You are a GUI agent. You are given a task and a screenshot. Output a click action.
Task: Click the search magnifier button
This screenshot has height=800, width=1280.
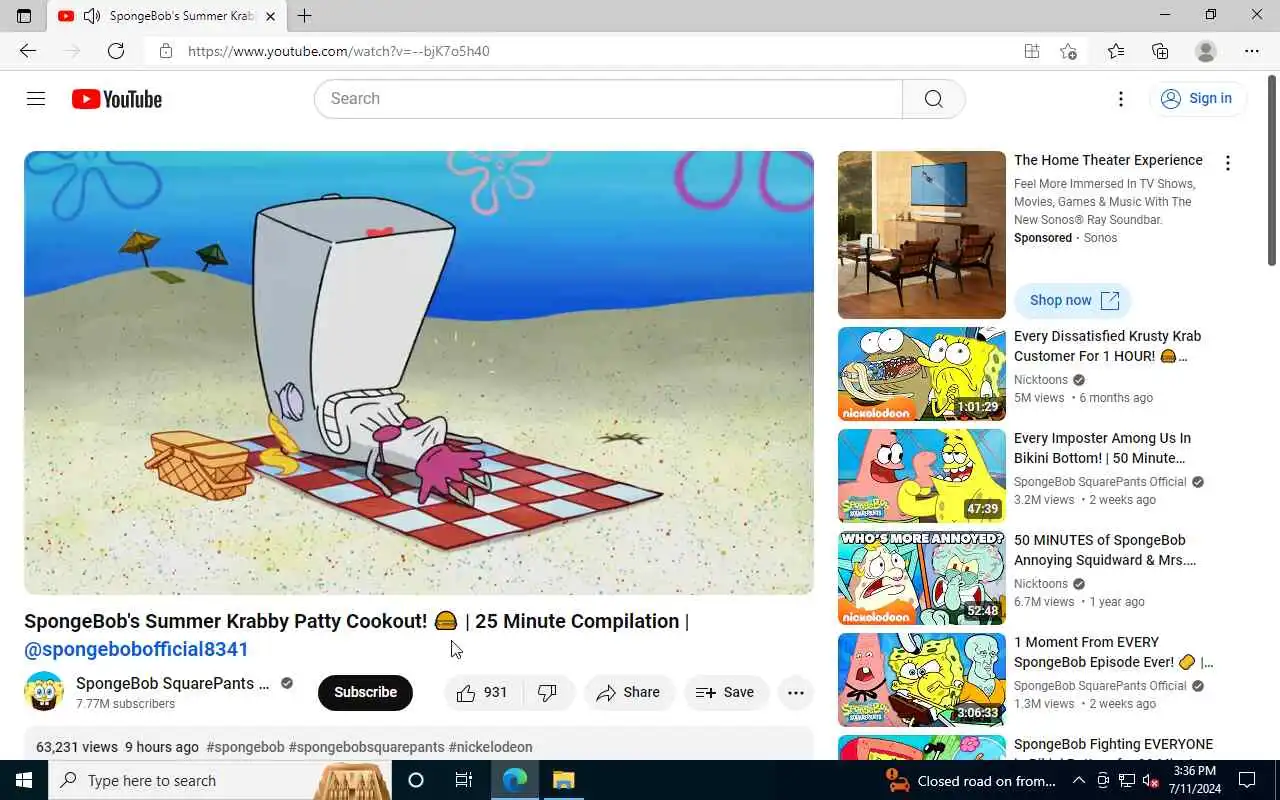[934, 99]
